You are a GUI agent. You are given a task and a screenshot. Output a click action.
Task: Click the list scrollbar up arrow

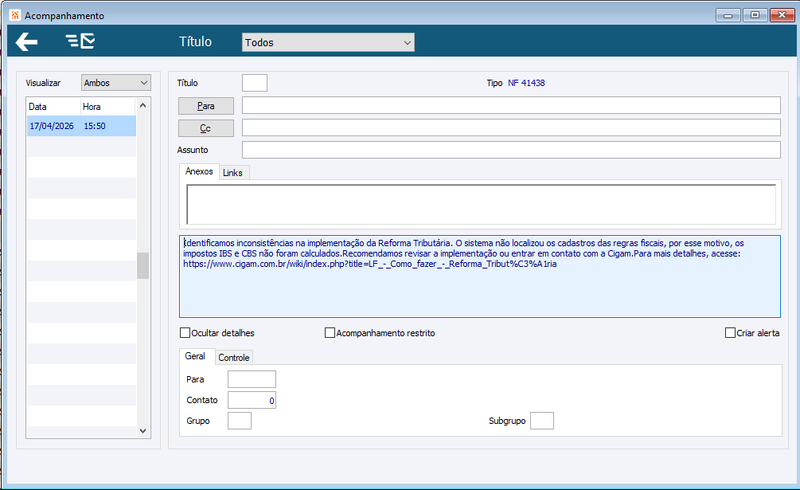coord(143,105)
